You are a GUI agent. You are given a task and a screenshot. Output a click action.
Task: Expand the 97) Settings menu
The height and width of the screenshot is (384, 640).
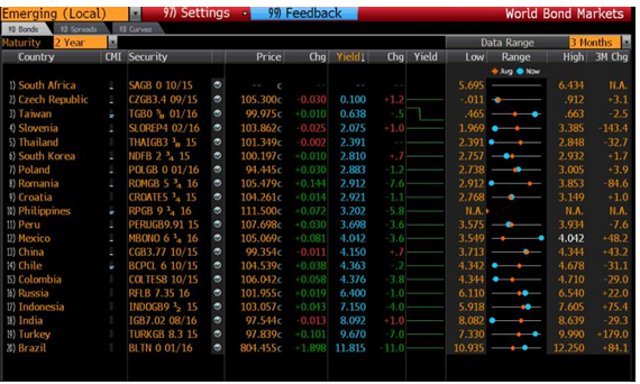[196, 13]
